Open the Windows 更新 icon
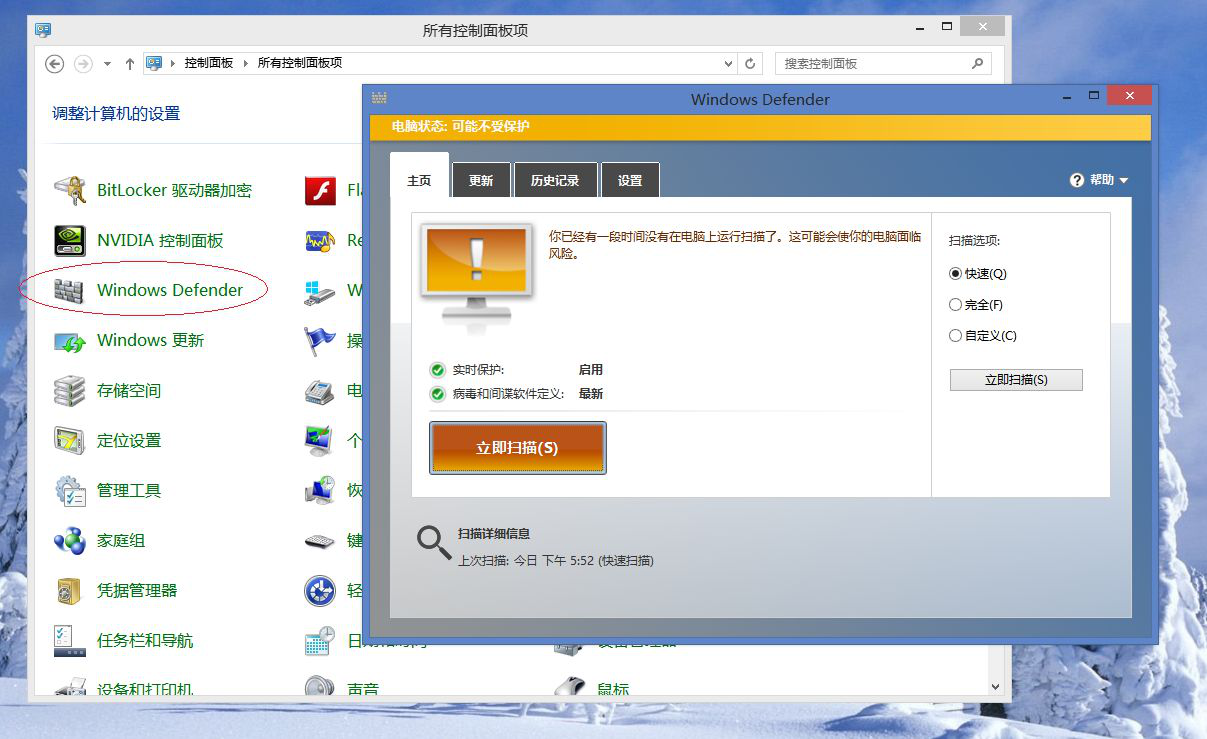Image resolution: width=1207 pixels, height=739 pixels. pos(70,341)
